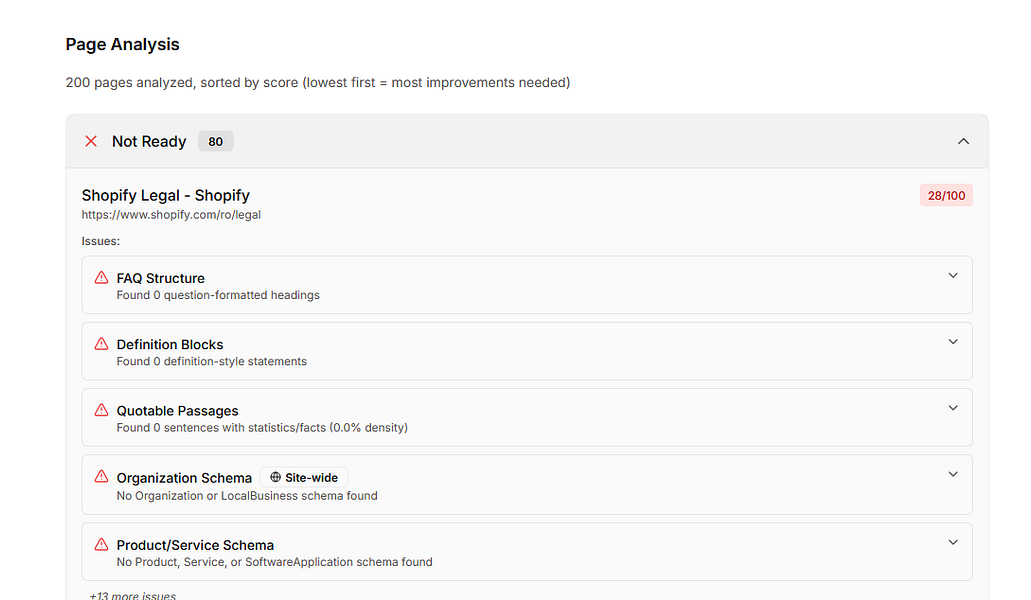Expand the Organization Schema issue chevron
1031x600 pixels.
[x=953, y=475]
